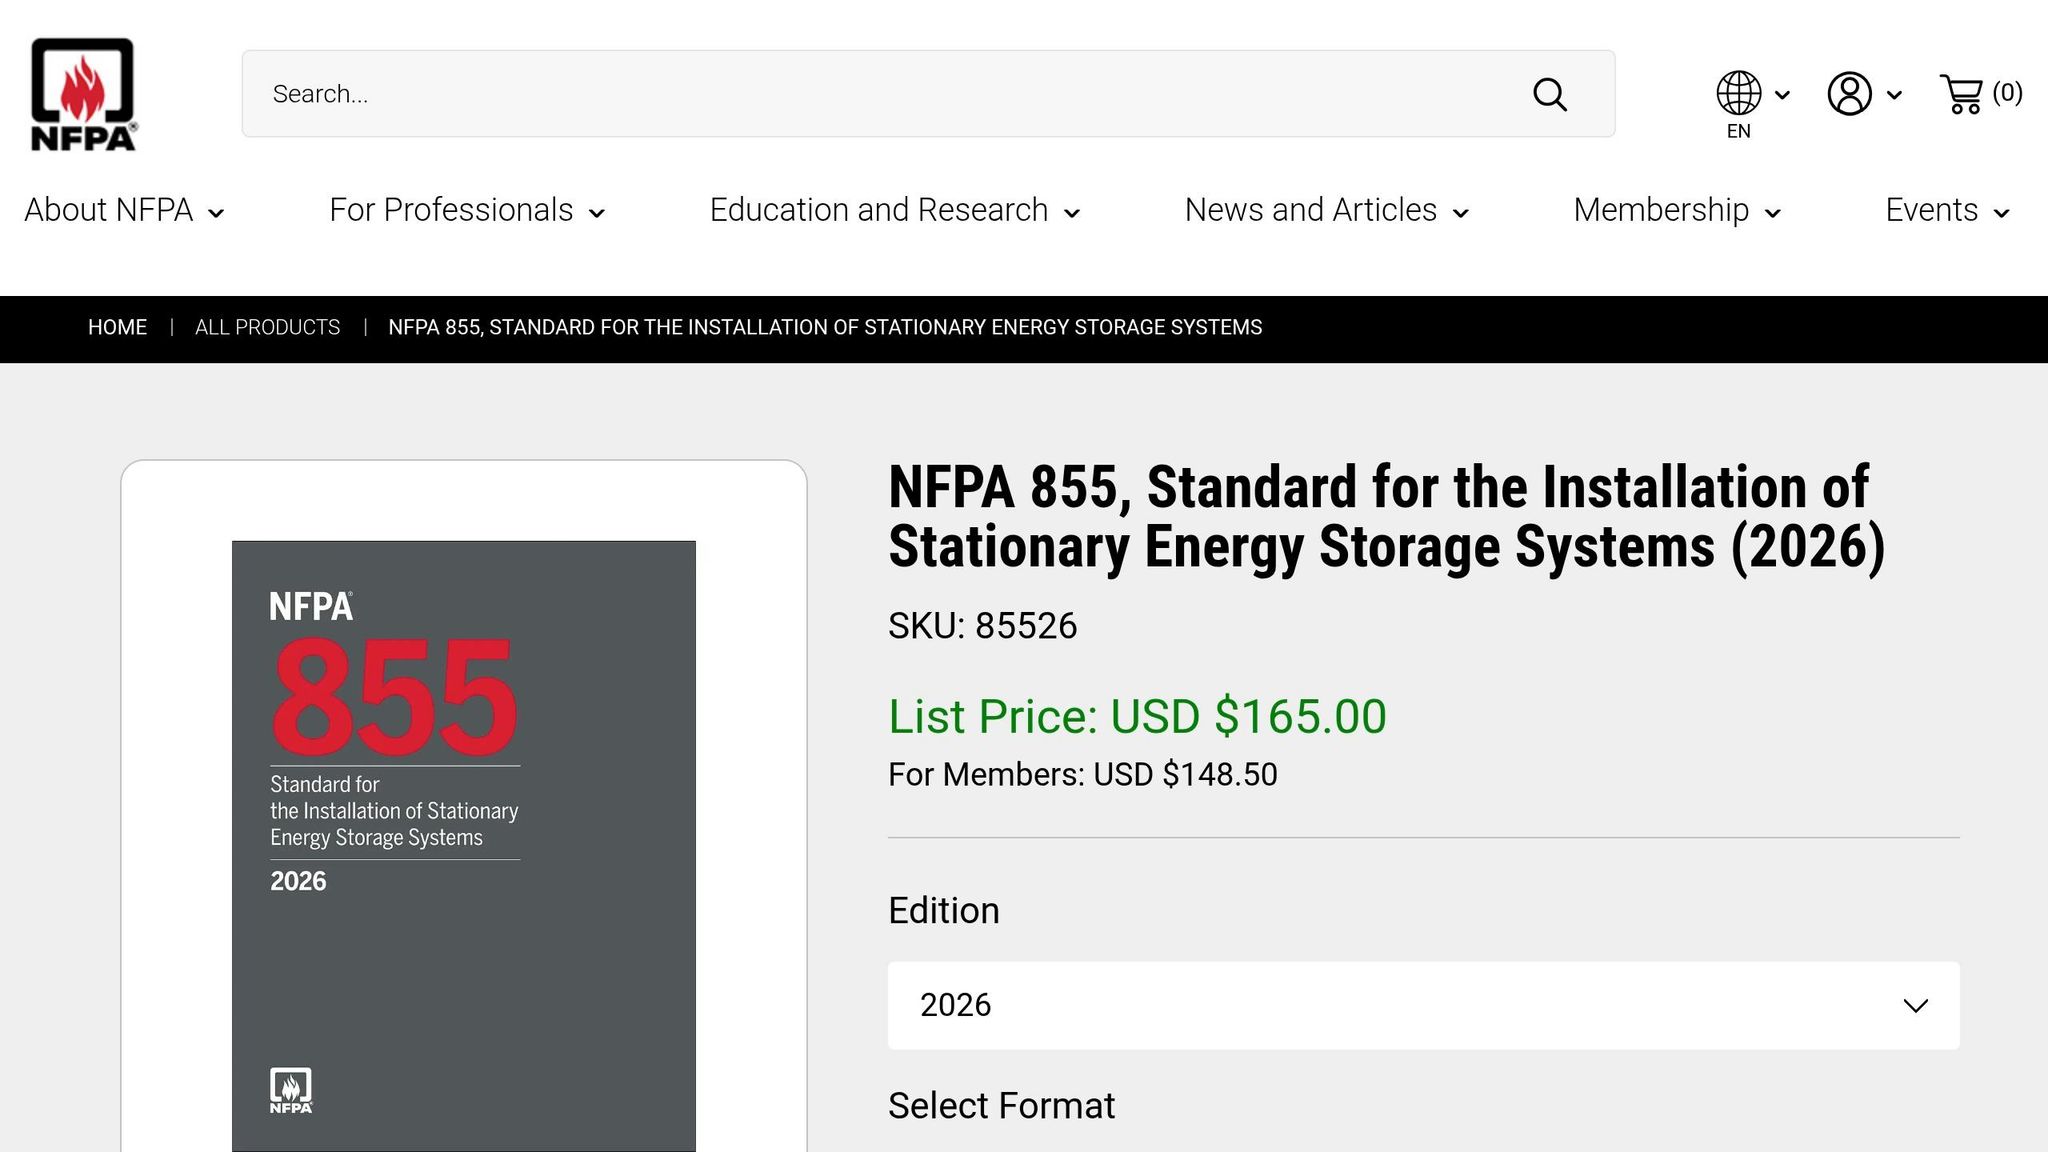
Task: Open the For Professionals menu
Action: coord(467,210)
